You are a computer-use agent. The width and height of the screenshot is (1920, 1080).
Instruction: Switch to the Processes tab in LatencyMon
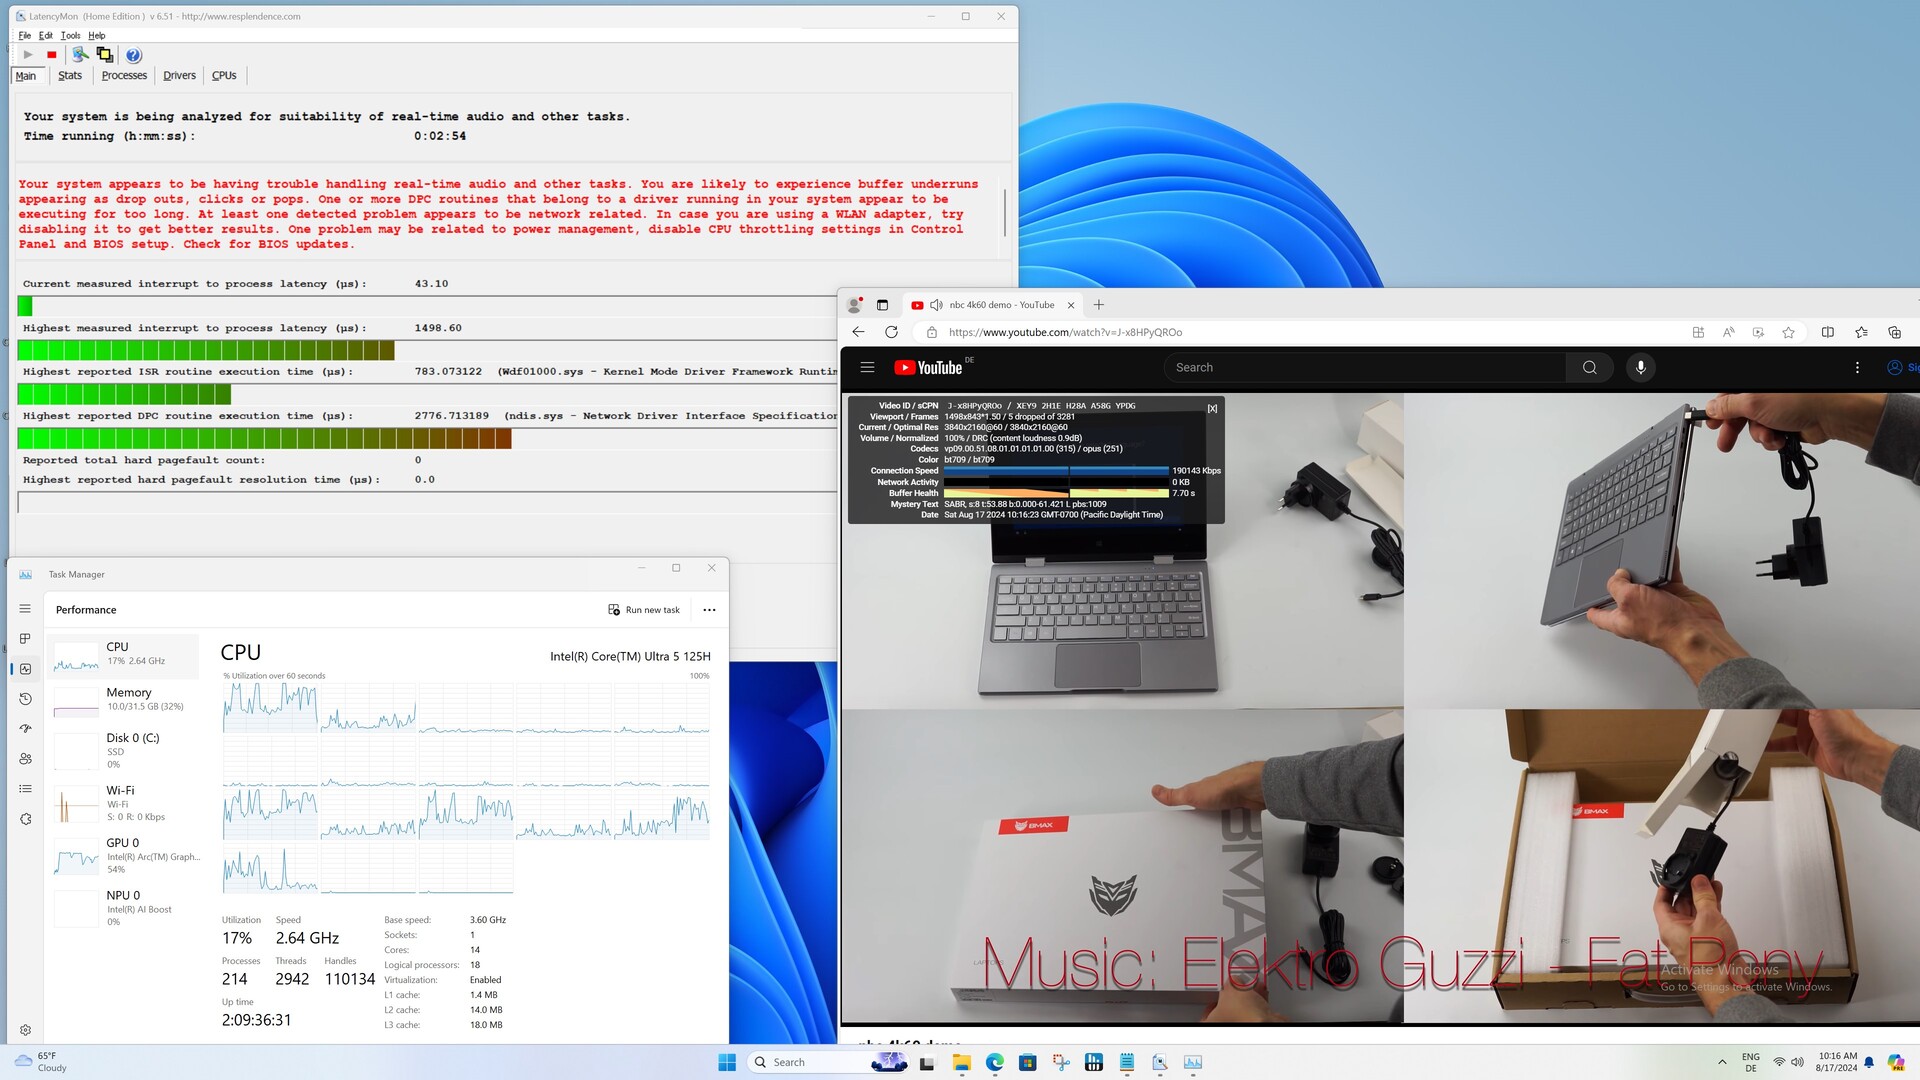124,75
